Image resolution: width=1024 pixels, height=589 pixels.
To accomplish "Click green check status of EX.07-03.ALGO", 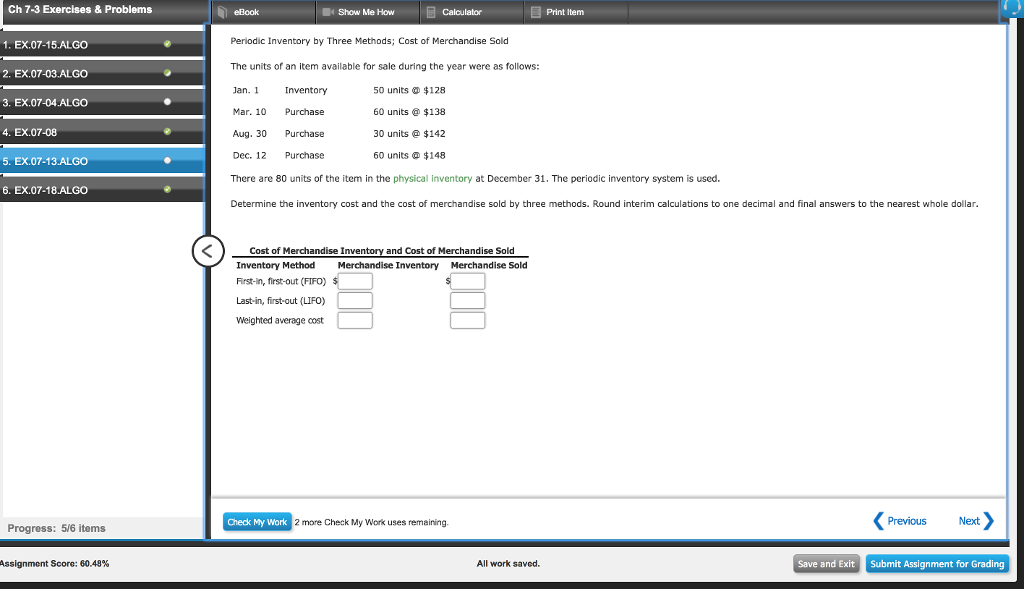I will point(168,72).
